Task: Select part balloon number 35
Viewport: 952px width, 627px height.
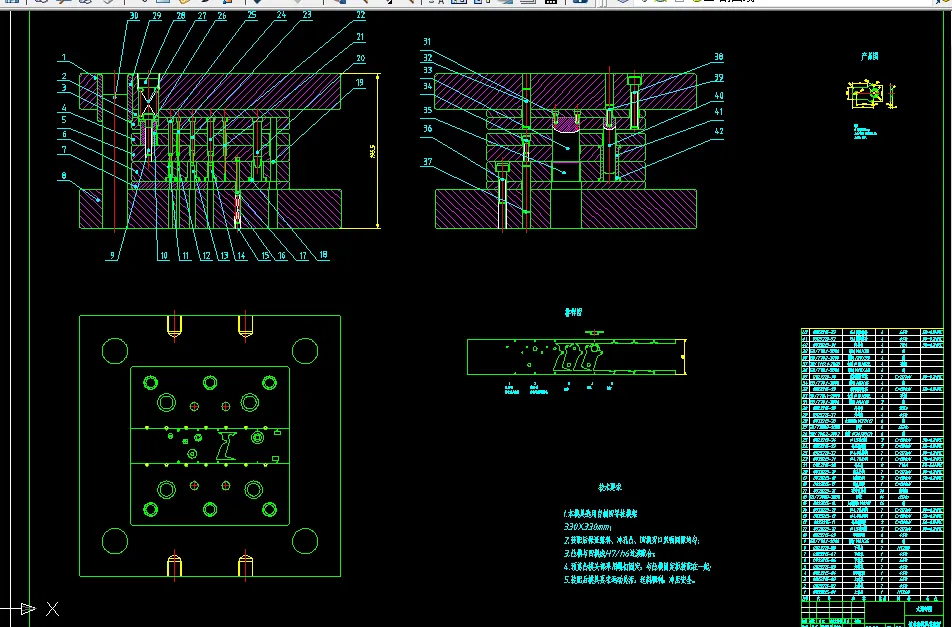Action: pos(427,110)
